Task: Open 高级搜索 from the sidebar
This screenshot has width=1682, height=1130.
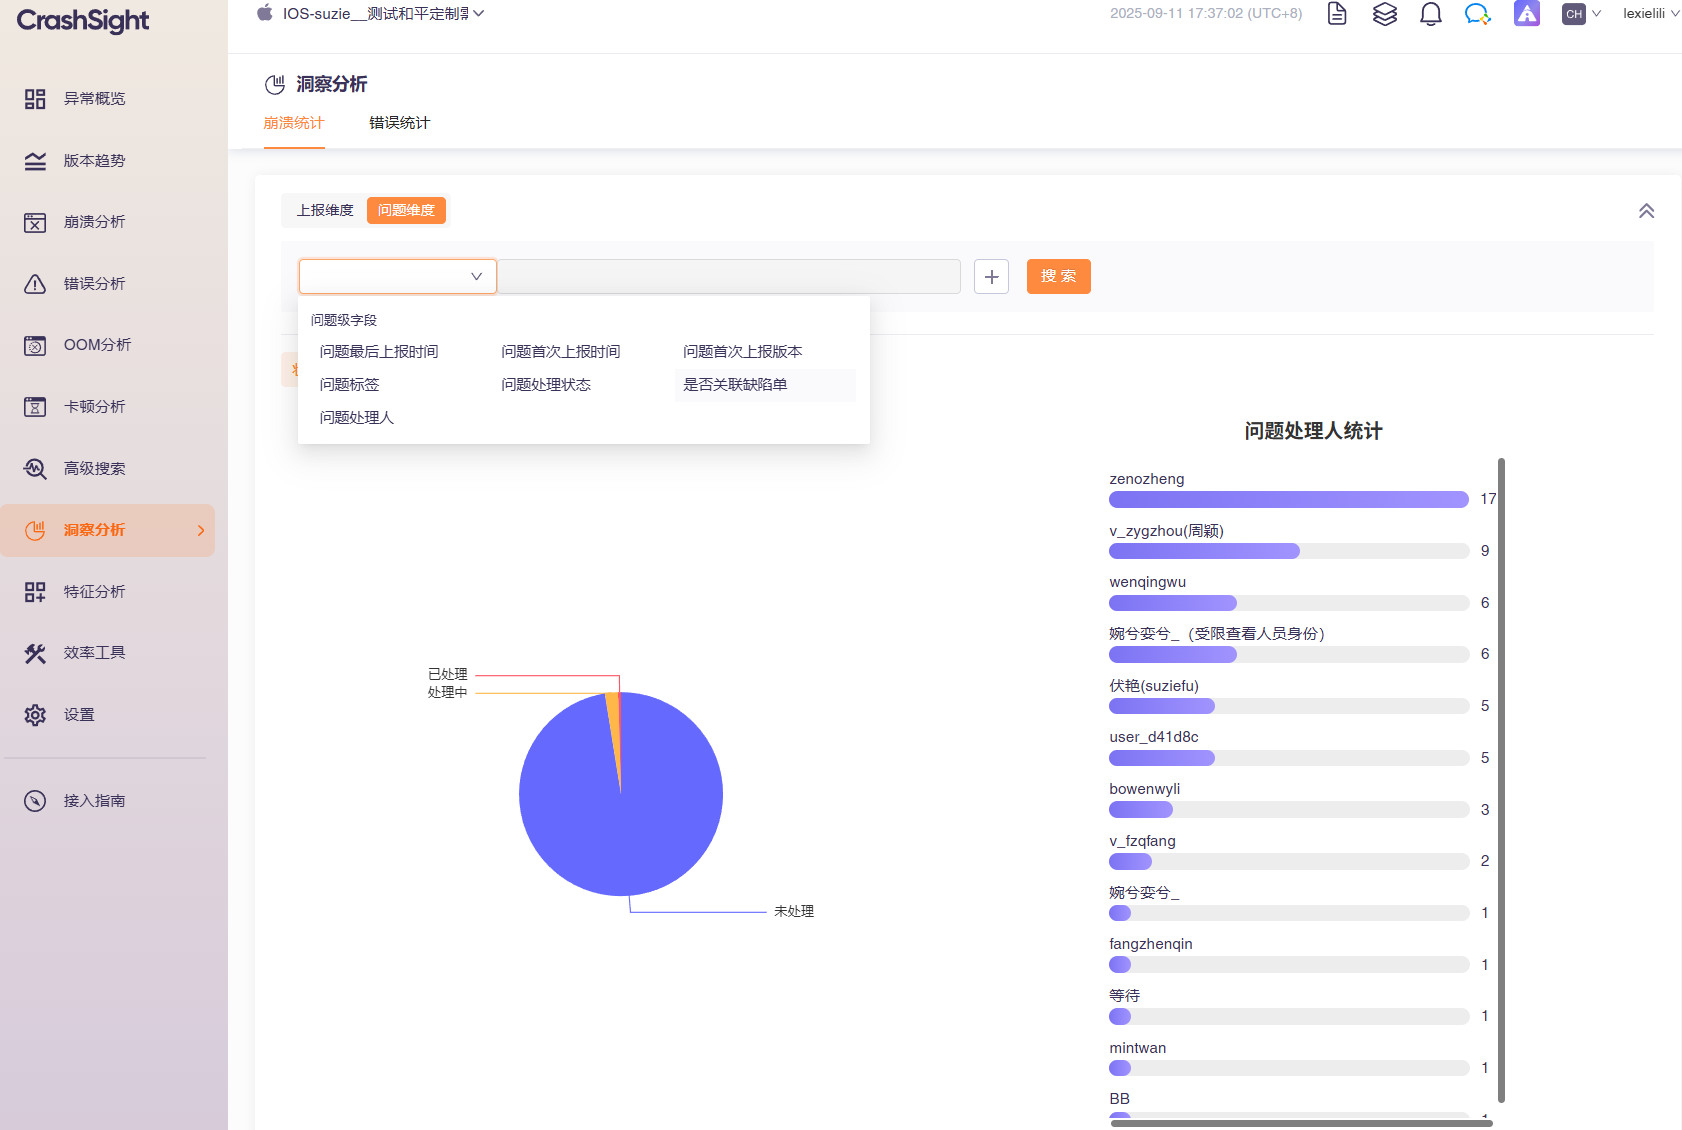Action: point(94,469)
